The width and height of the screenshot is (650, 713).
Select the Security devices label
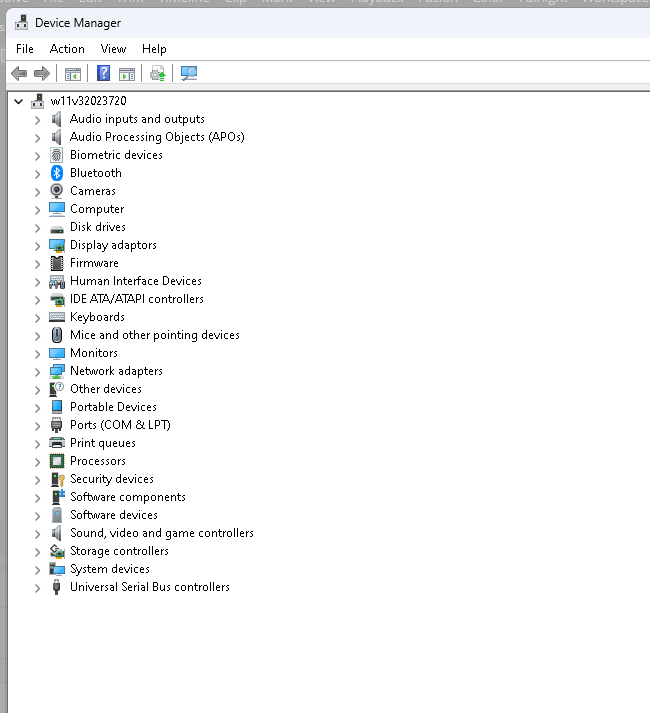[112, 479]
